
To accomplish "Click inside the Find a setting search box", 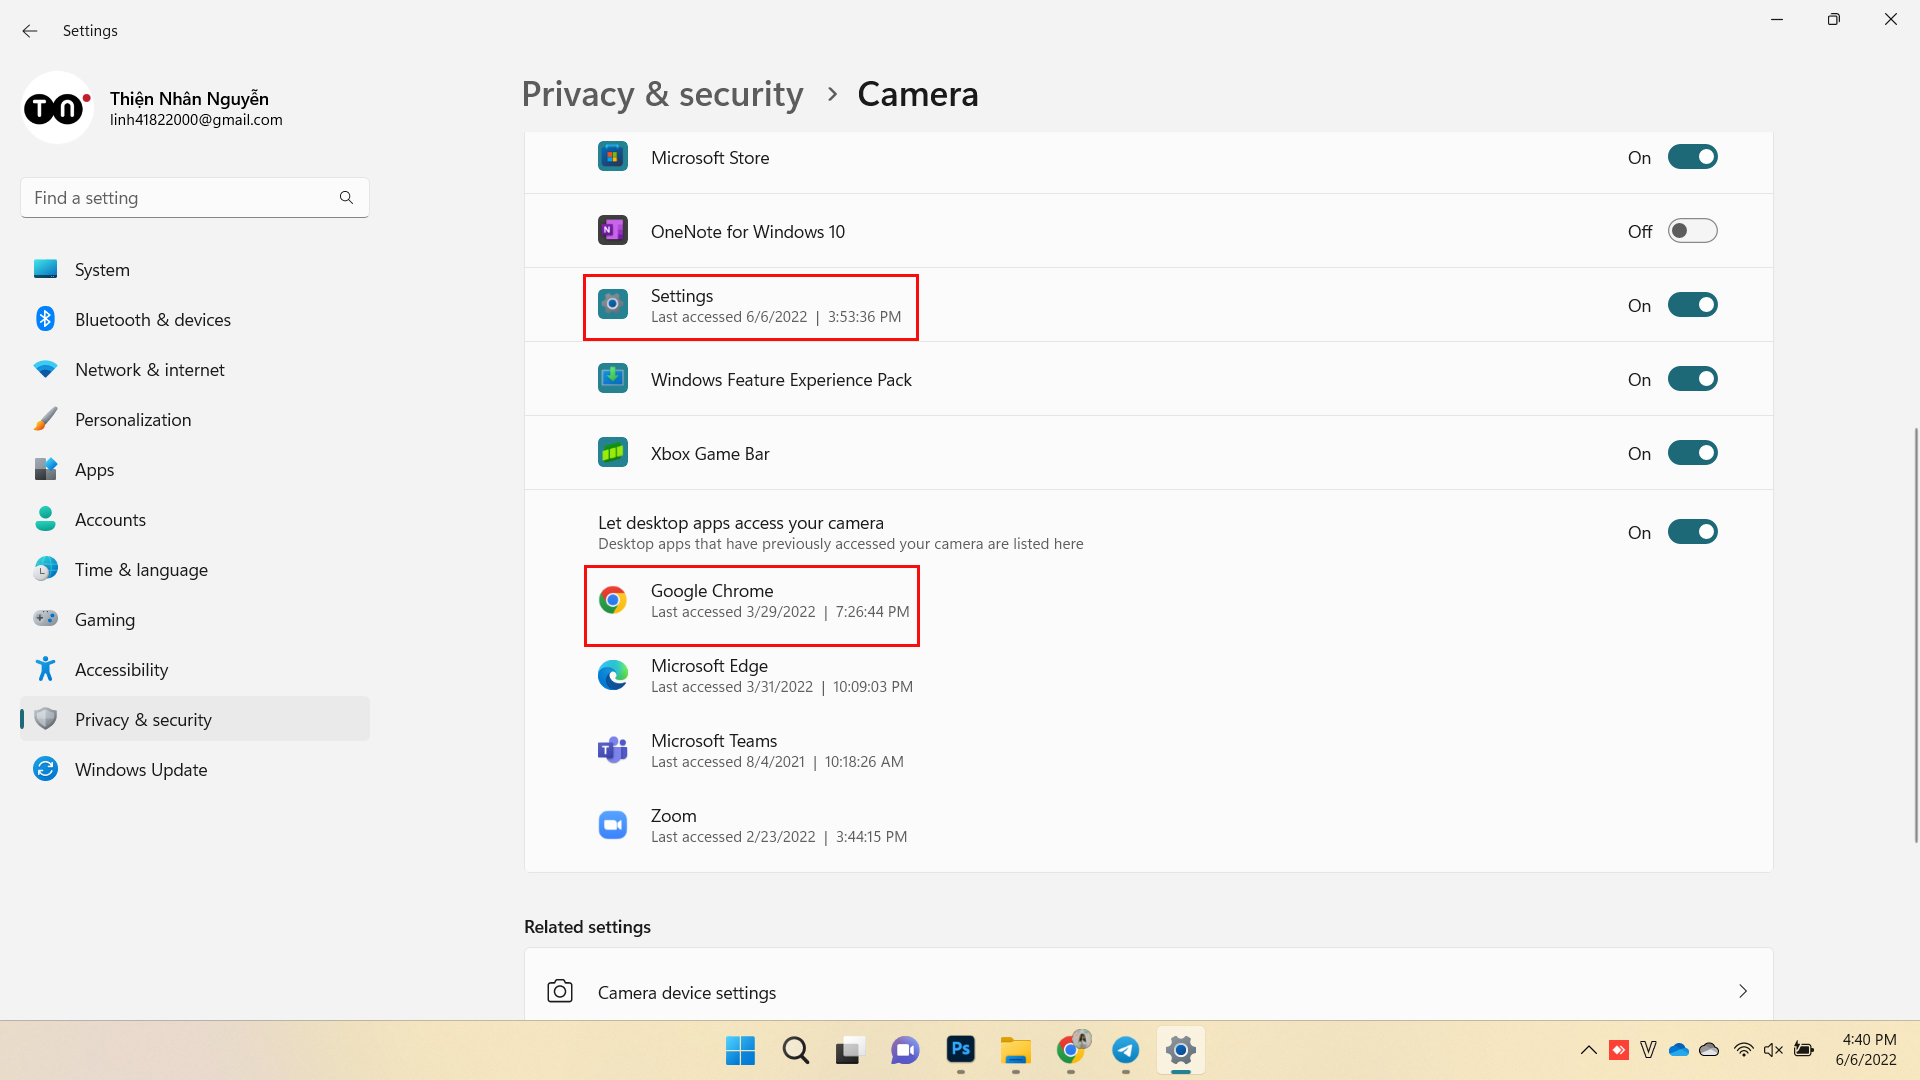I will 180,197.
